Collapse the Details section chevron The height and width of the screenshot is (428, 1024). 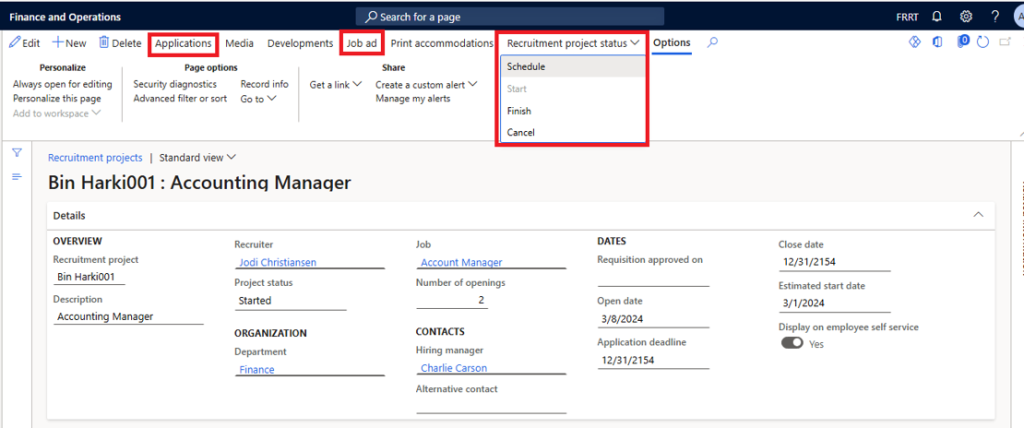977,215
